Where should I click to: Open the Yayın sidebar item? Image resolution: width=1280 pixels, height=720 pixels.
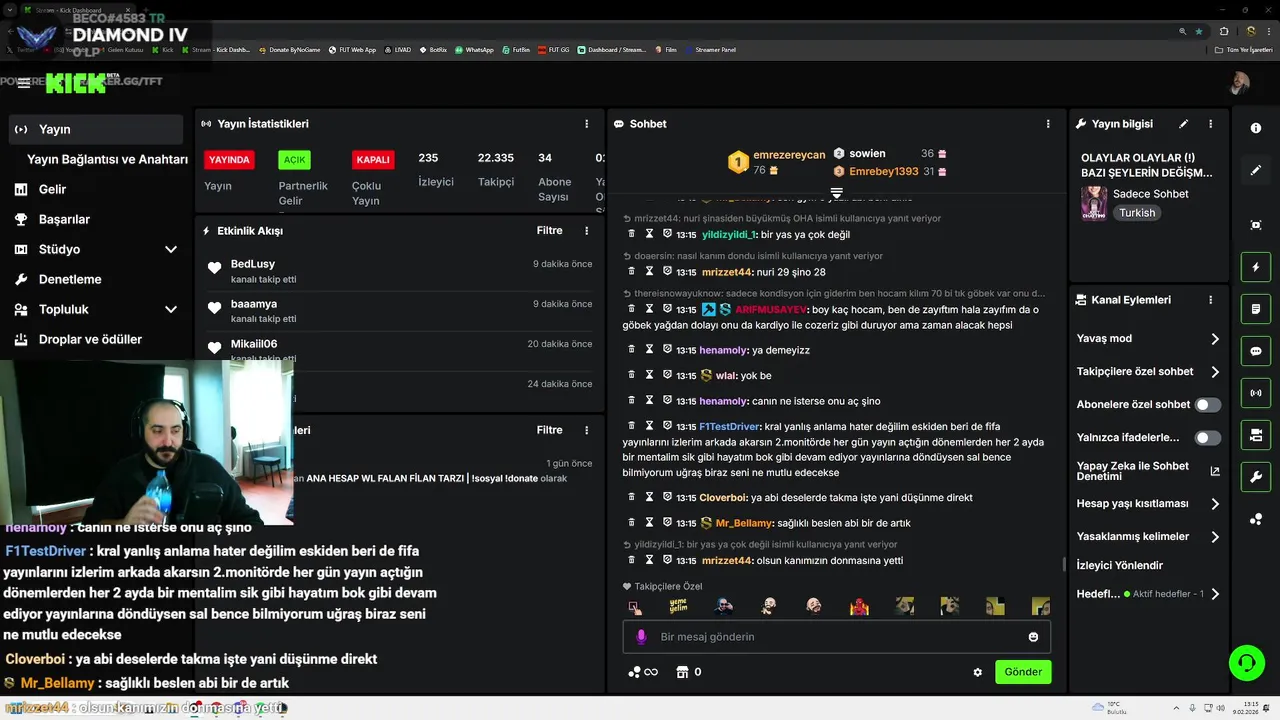95,129
